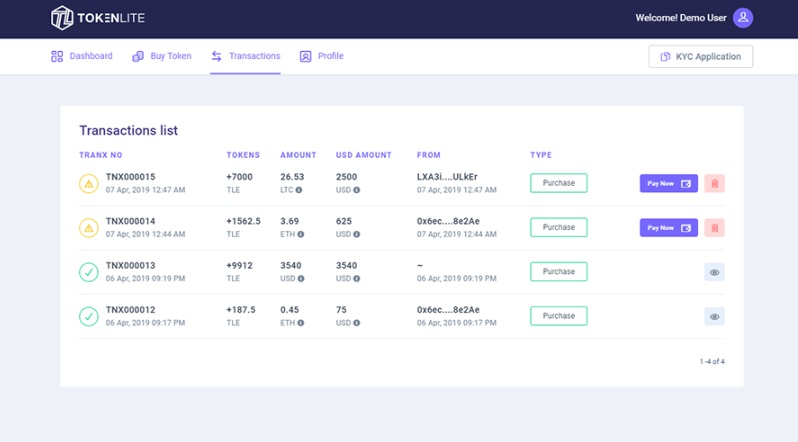Click the approved checkmark icon for TNX000013
798x442 pixels.
[x=89, y=272]
